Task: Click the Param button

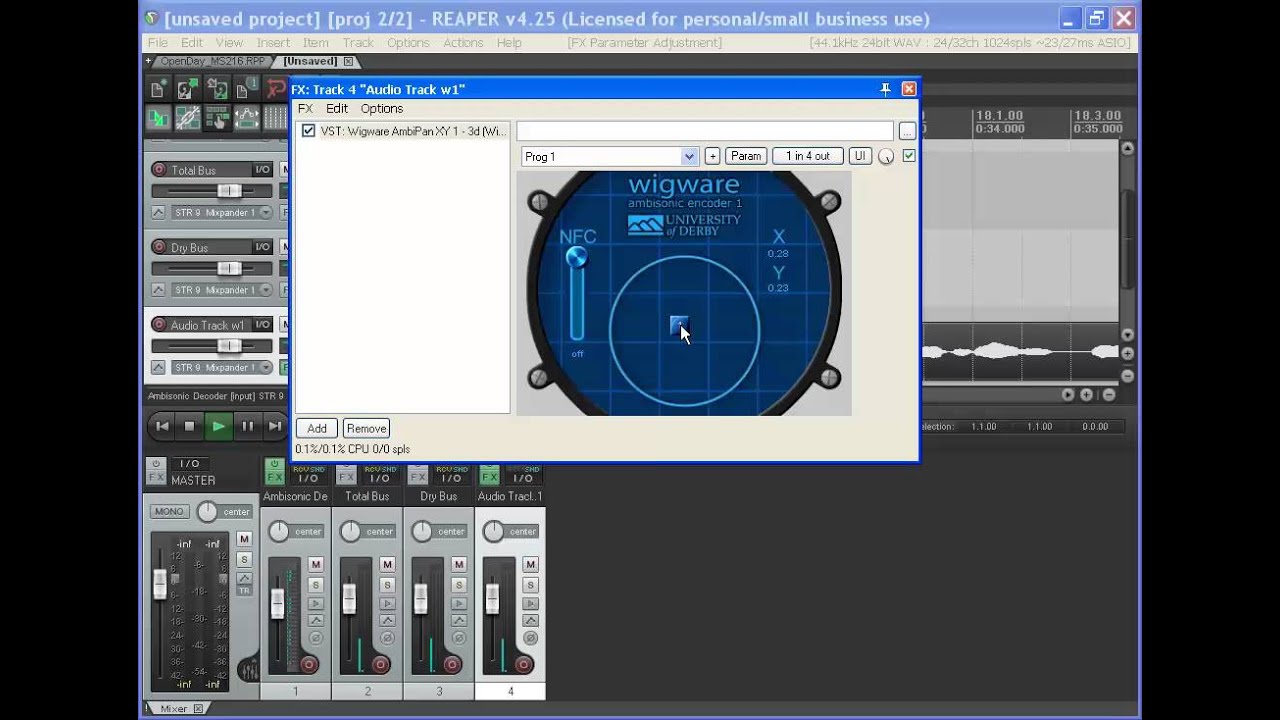Action: (x=746, y=156)
